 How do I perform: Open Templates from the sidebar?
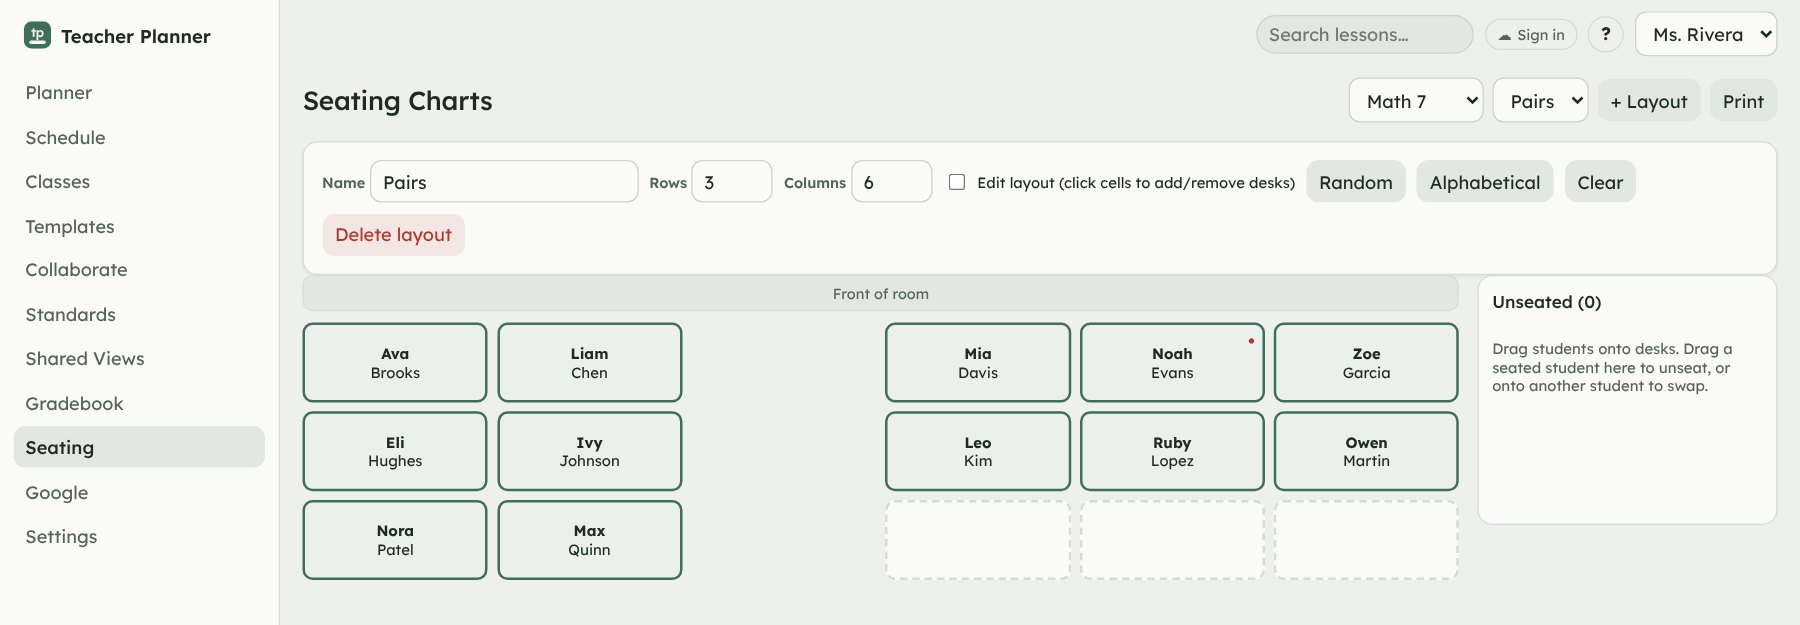(139, 227)
